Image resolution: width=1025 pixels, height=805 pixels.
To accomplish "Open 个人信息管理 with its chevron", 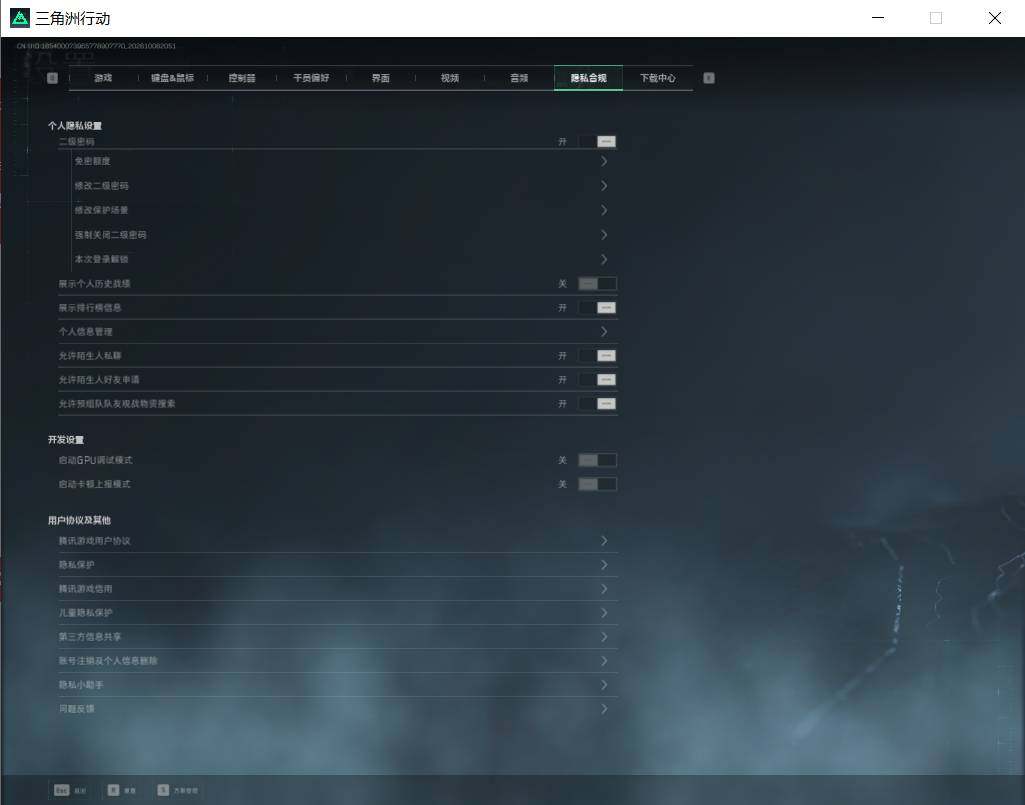I will tap(604, 332).
